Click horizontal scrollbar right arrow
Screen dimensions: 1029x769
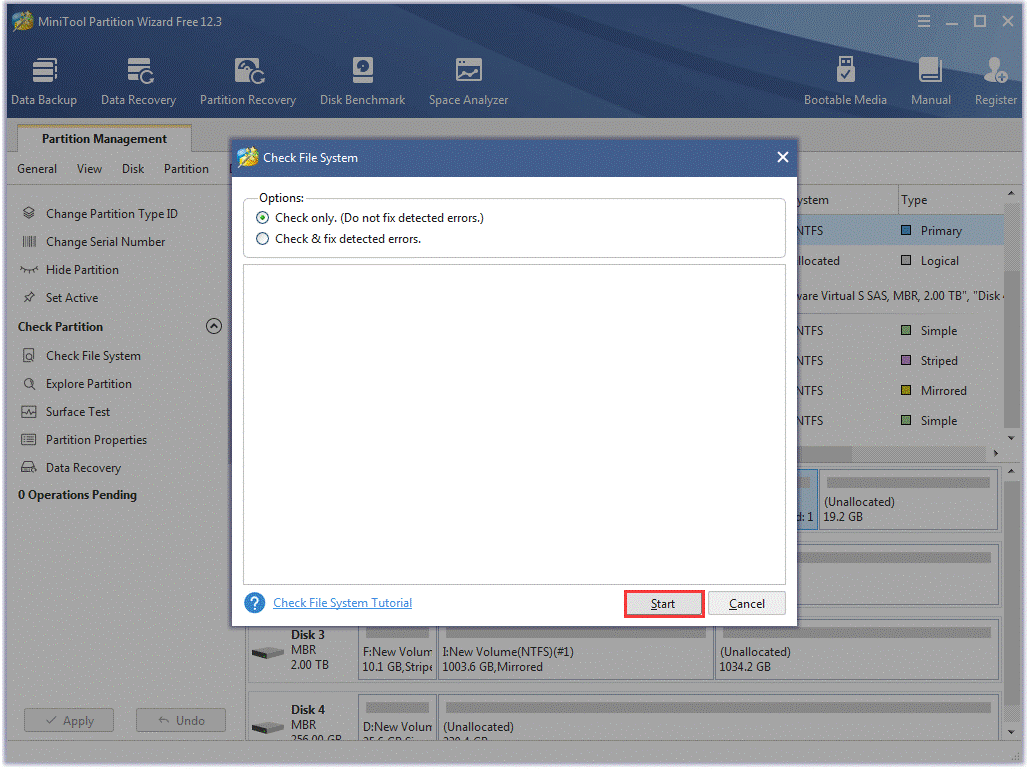[996, 453]
